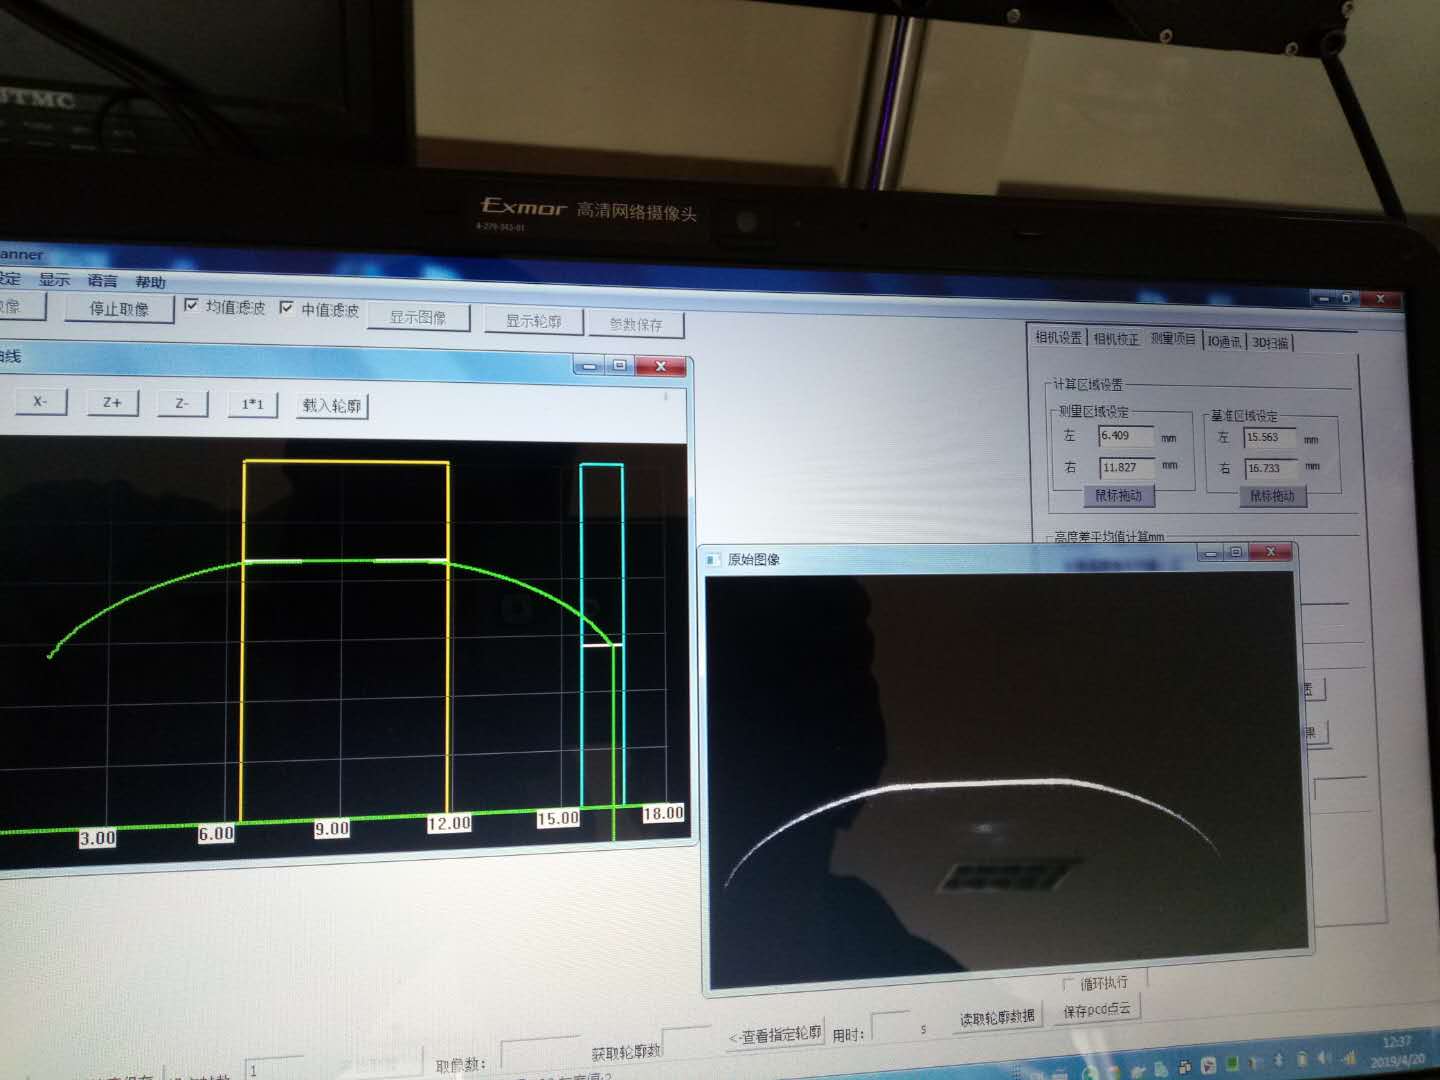Click the X- zoom button

click(x=40, y=402)
